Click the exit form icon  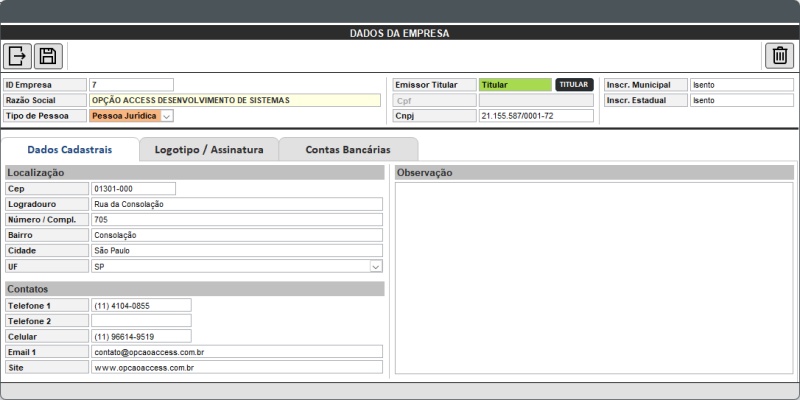coord(18,56)
